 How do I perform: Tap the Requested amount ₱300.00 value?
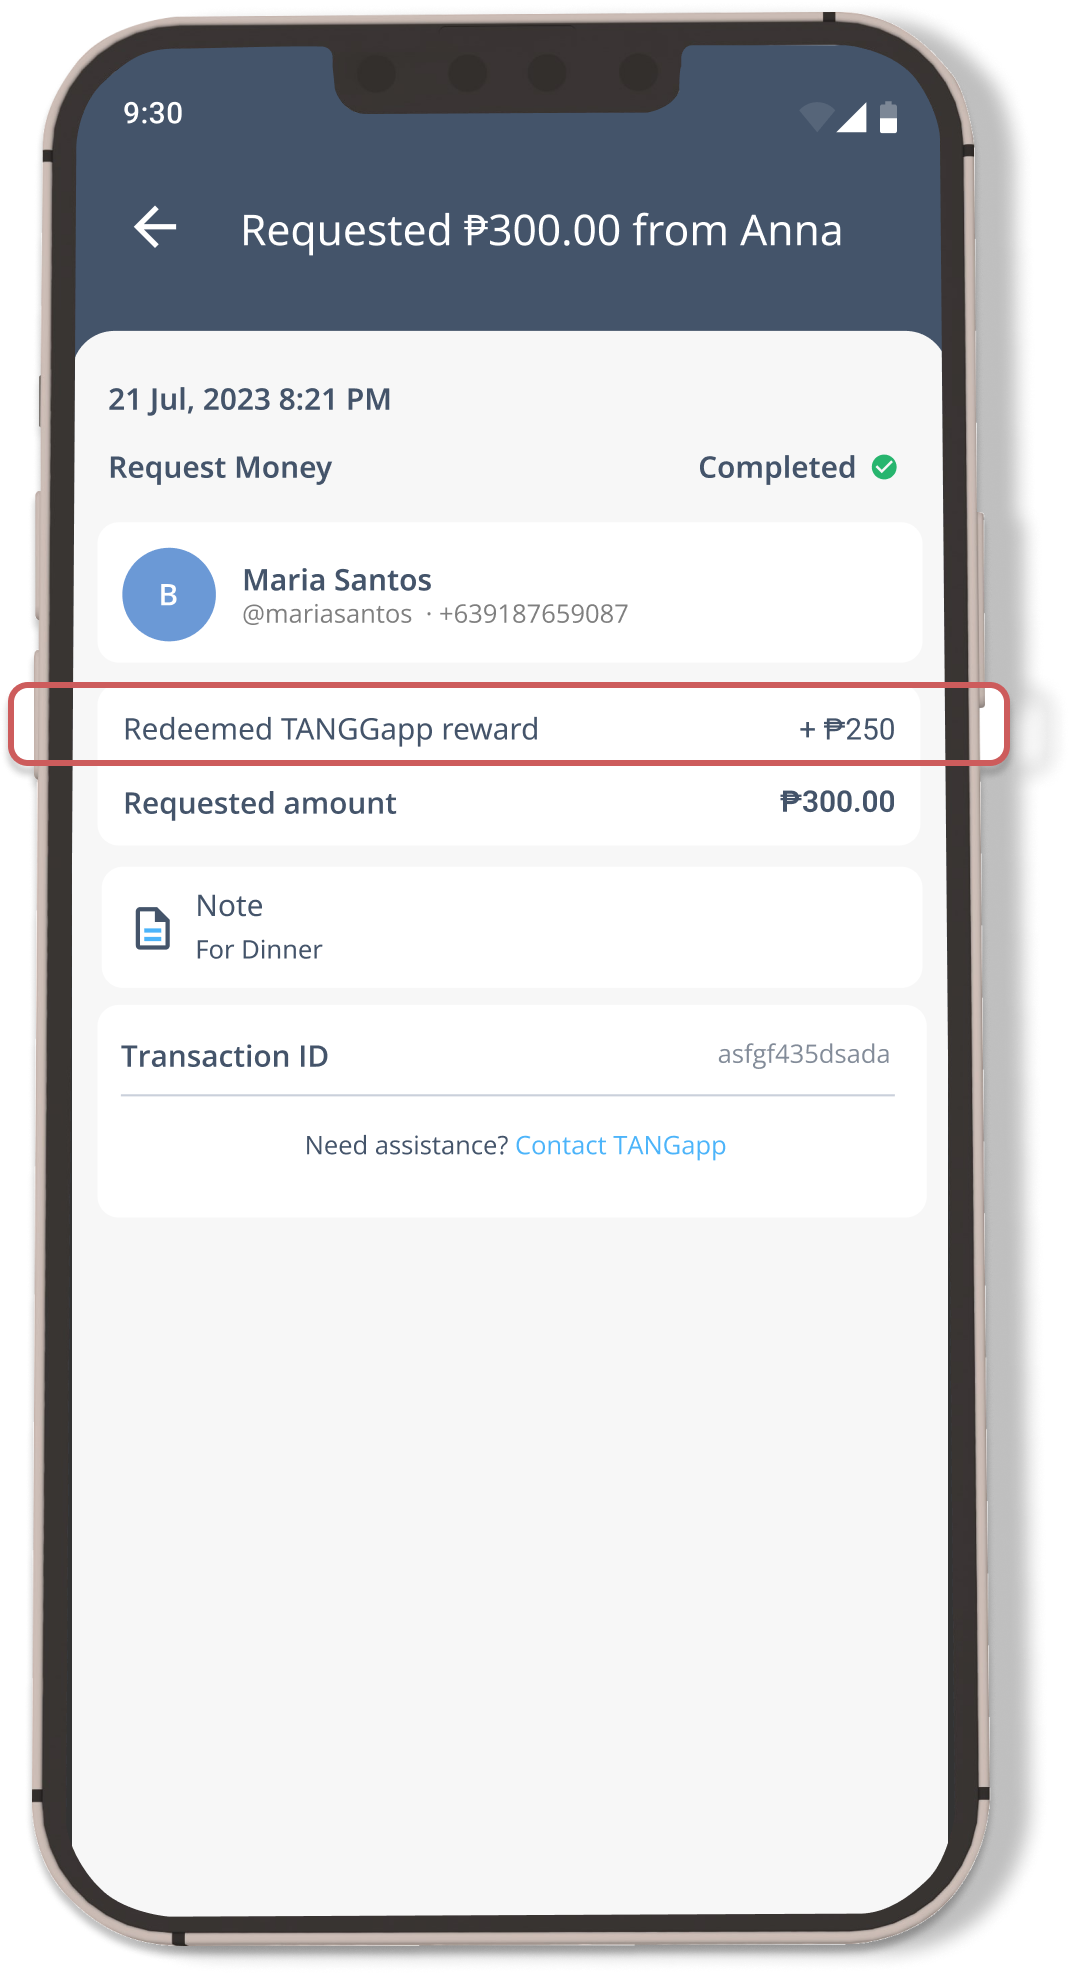point(837,801)
